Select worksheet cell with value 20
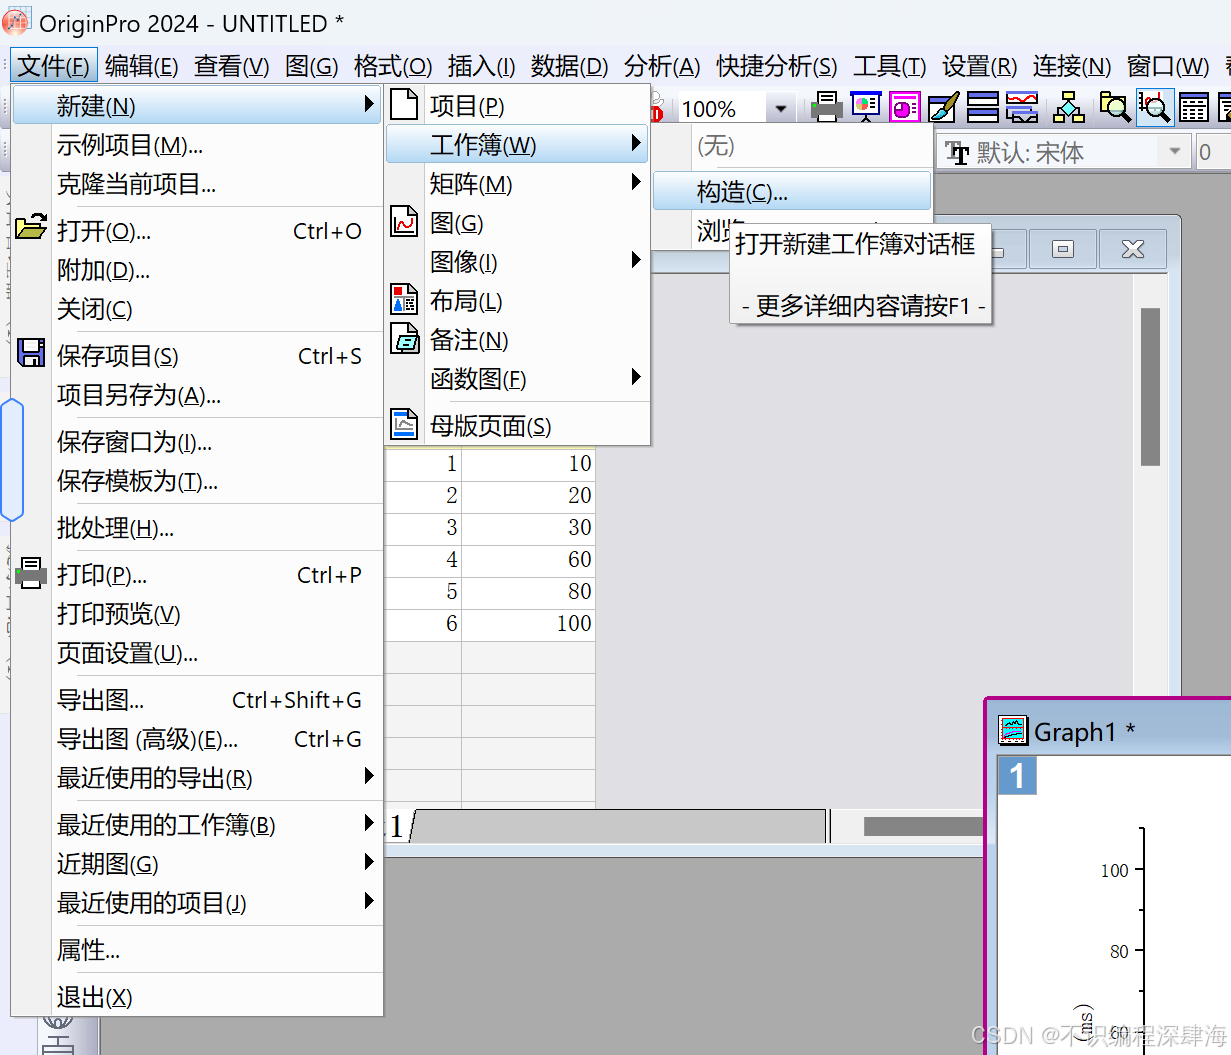The width and height of the screenshot is (1231, 1055). [528, 495]
